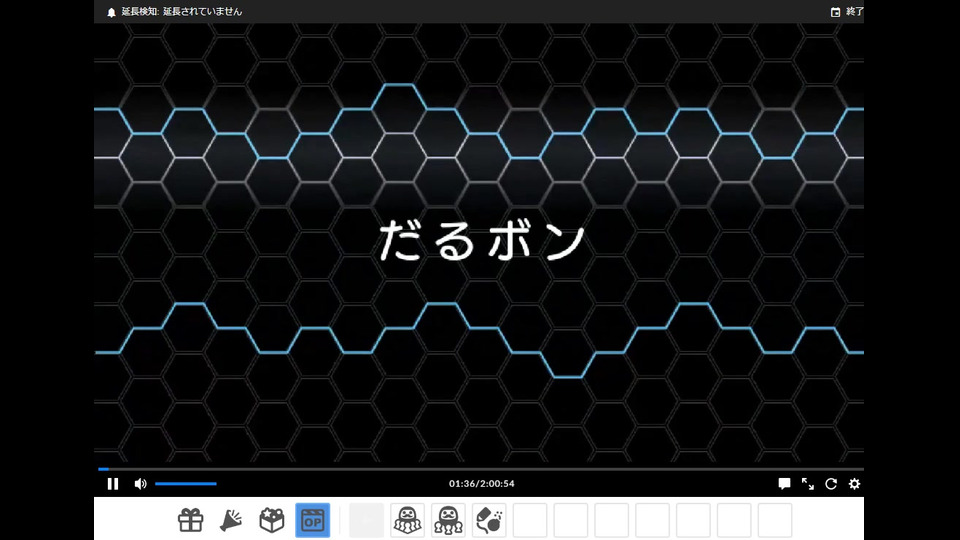
Task: Click the だるボン title in the video
Action: pos(482,241)
